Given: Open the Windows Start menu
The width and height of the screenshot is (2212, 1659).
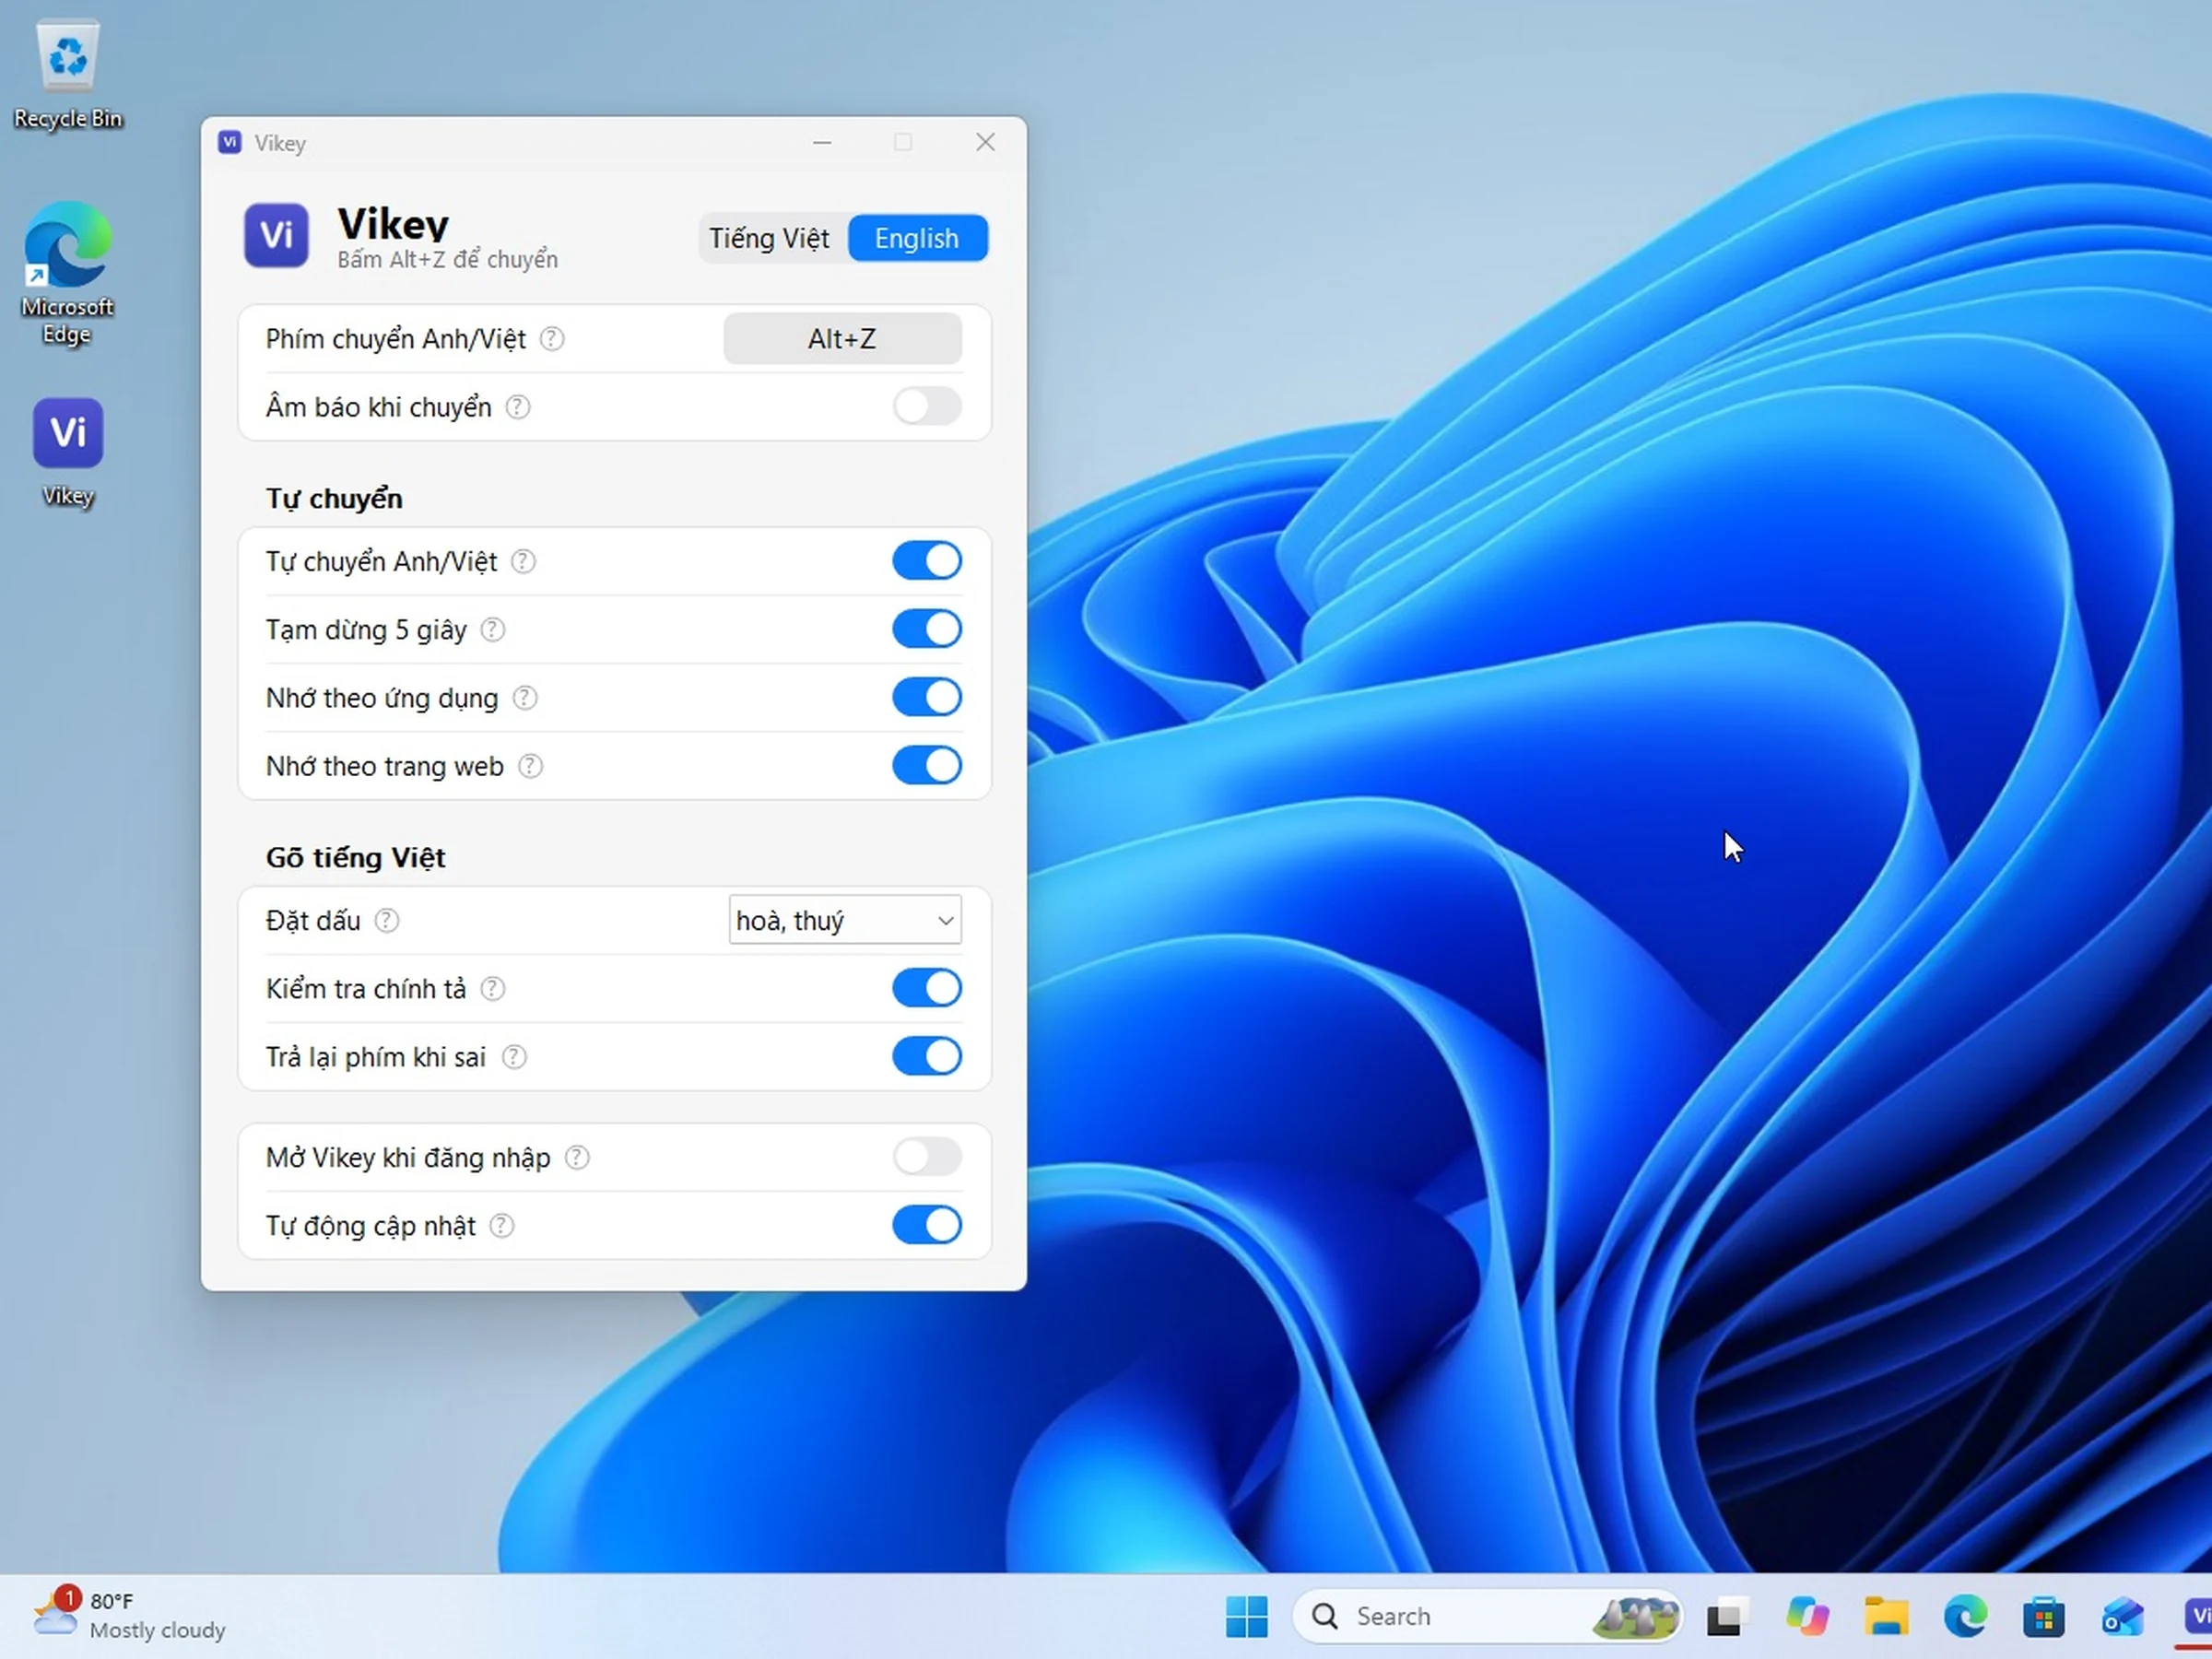Looking at the screenshot, I should (x=1246, y=1616).
